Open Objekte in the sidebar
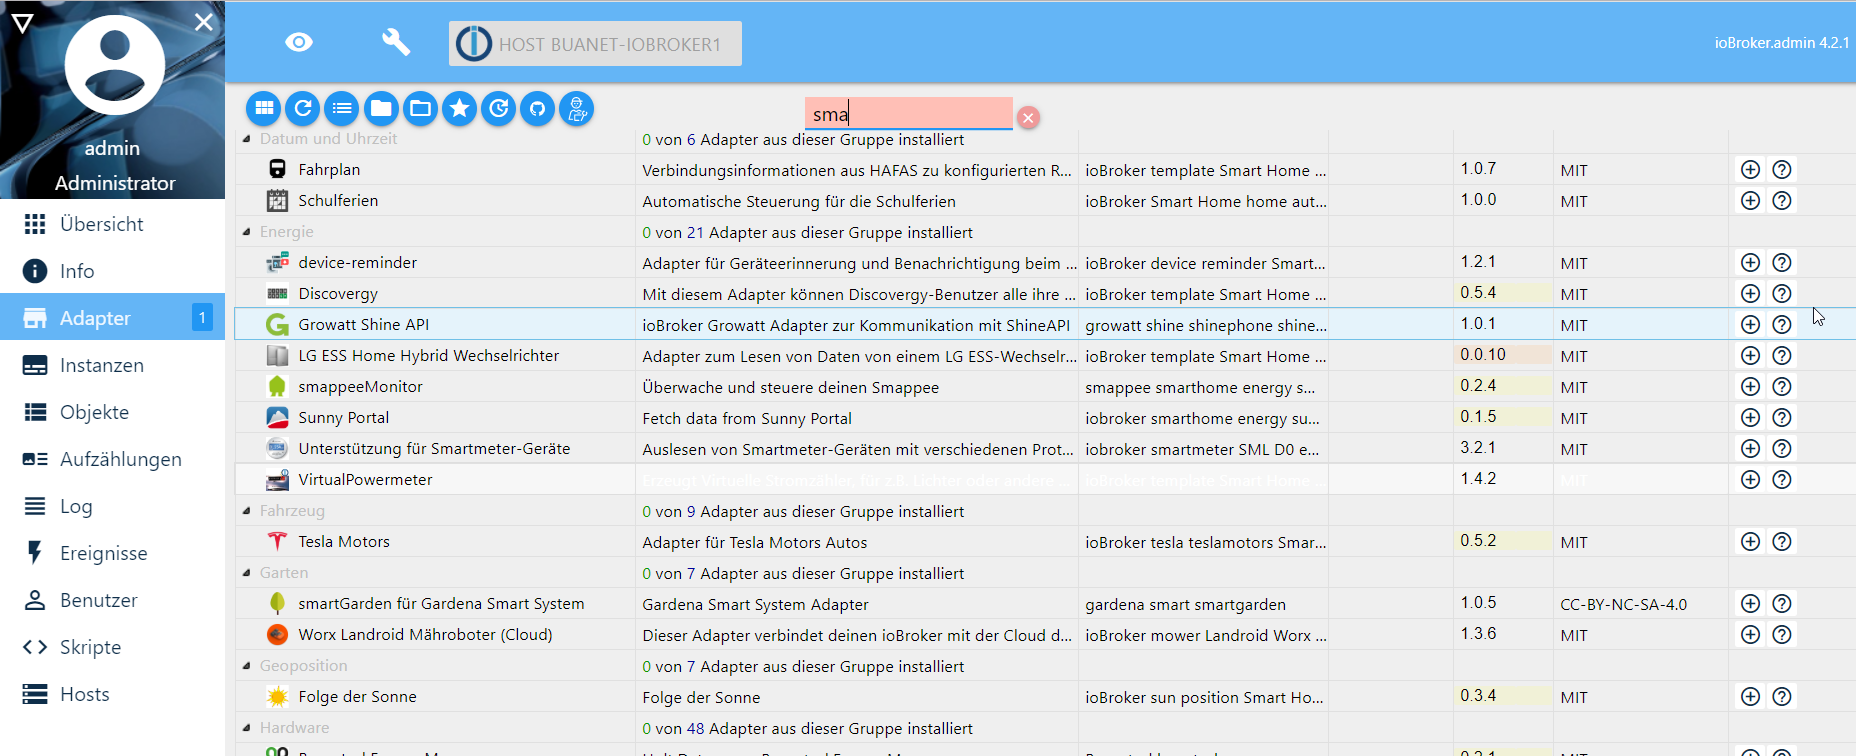Image resolution: width=1856 pixels, height=756 pixels. coord(112,412)
